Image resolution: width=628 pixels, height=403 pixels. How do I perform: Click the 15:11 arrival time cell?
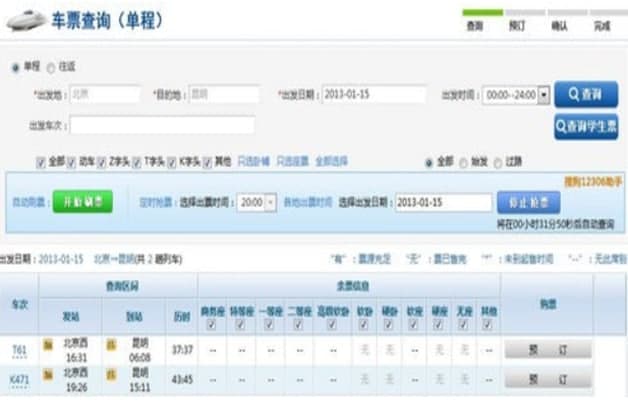(x=140, y=387)
